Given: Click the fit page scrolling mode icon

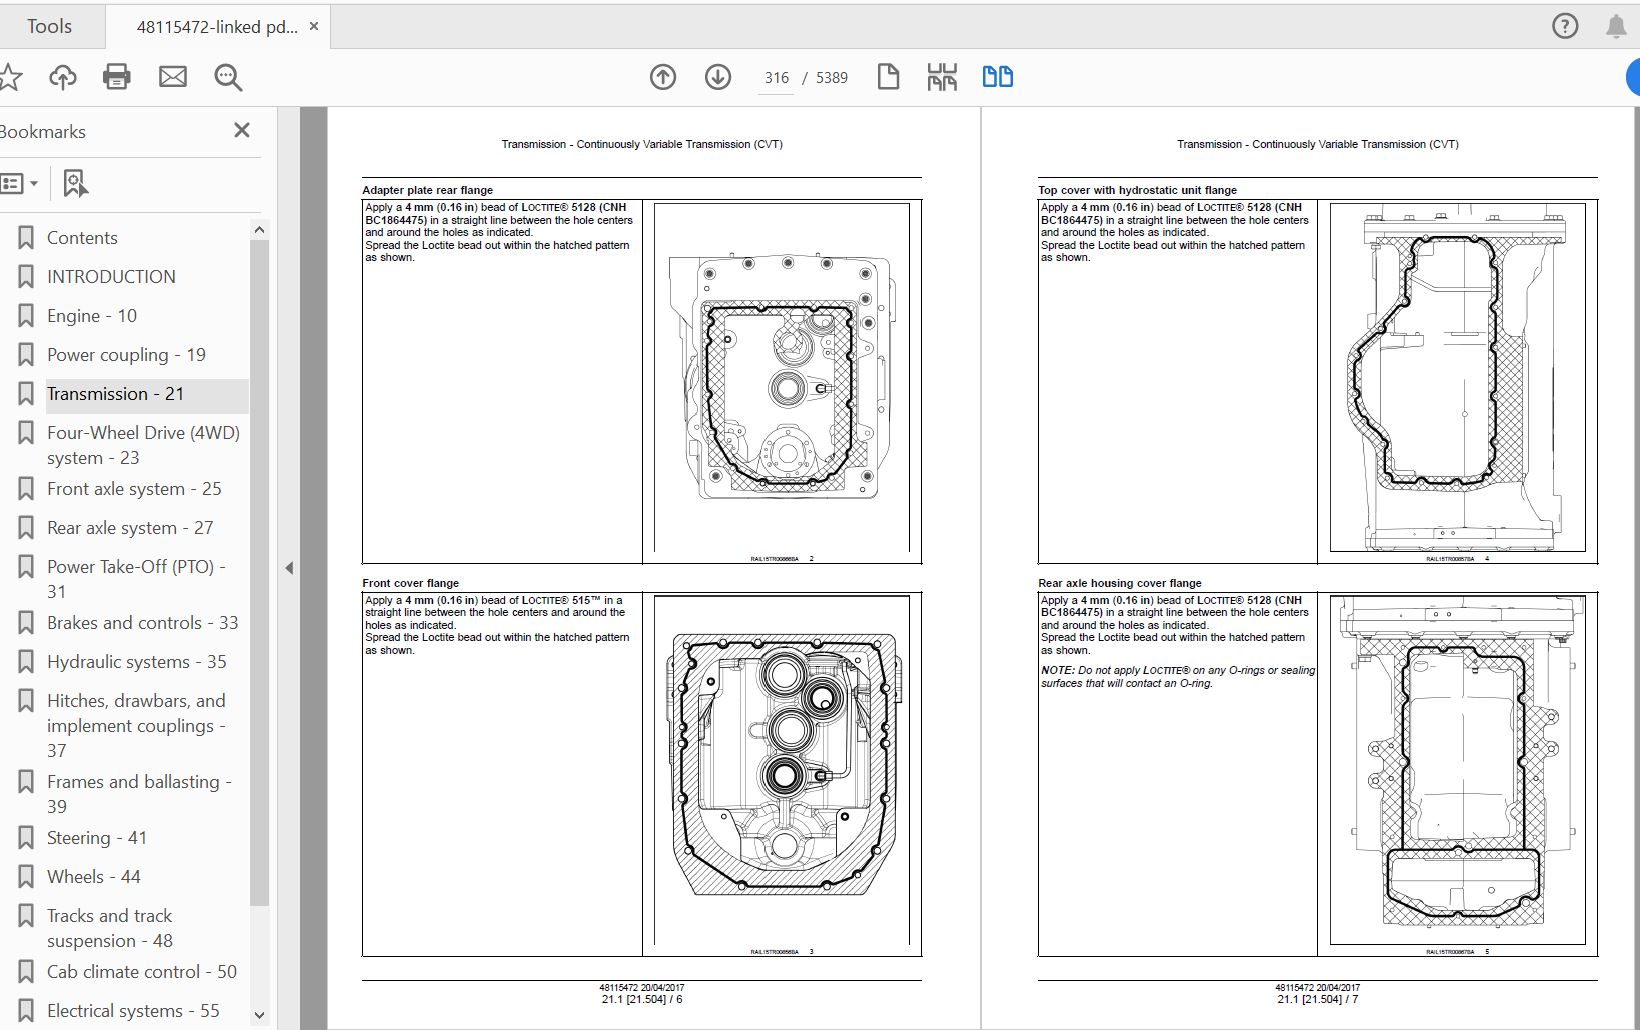Looking at the screenshot, I should click(942, 77).
